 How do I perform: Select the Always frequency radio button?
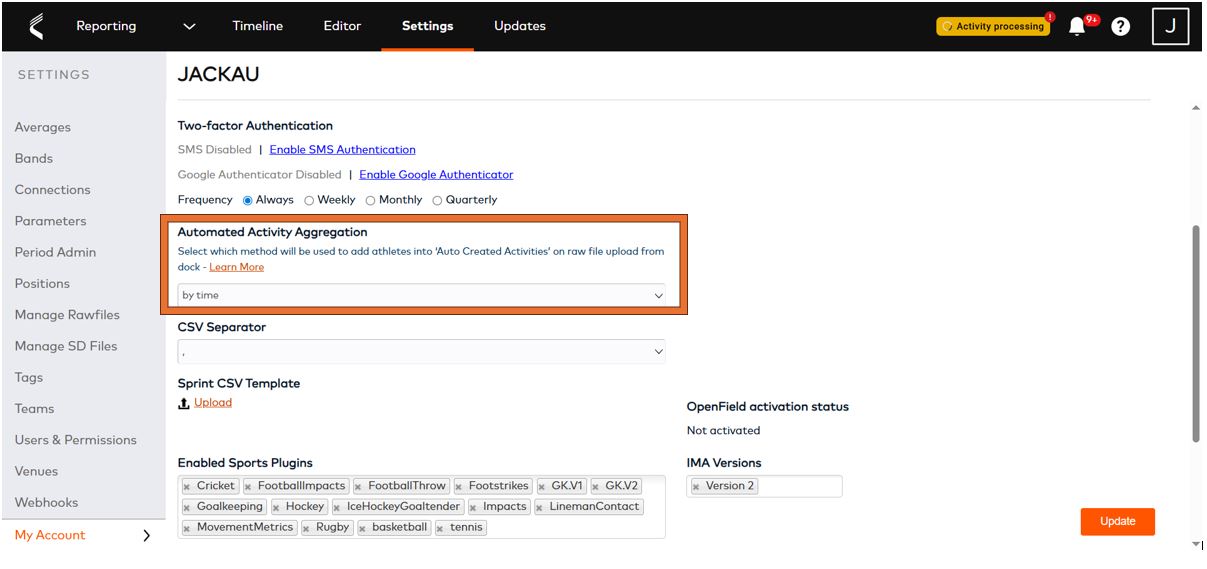pos(248,200)
